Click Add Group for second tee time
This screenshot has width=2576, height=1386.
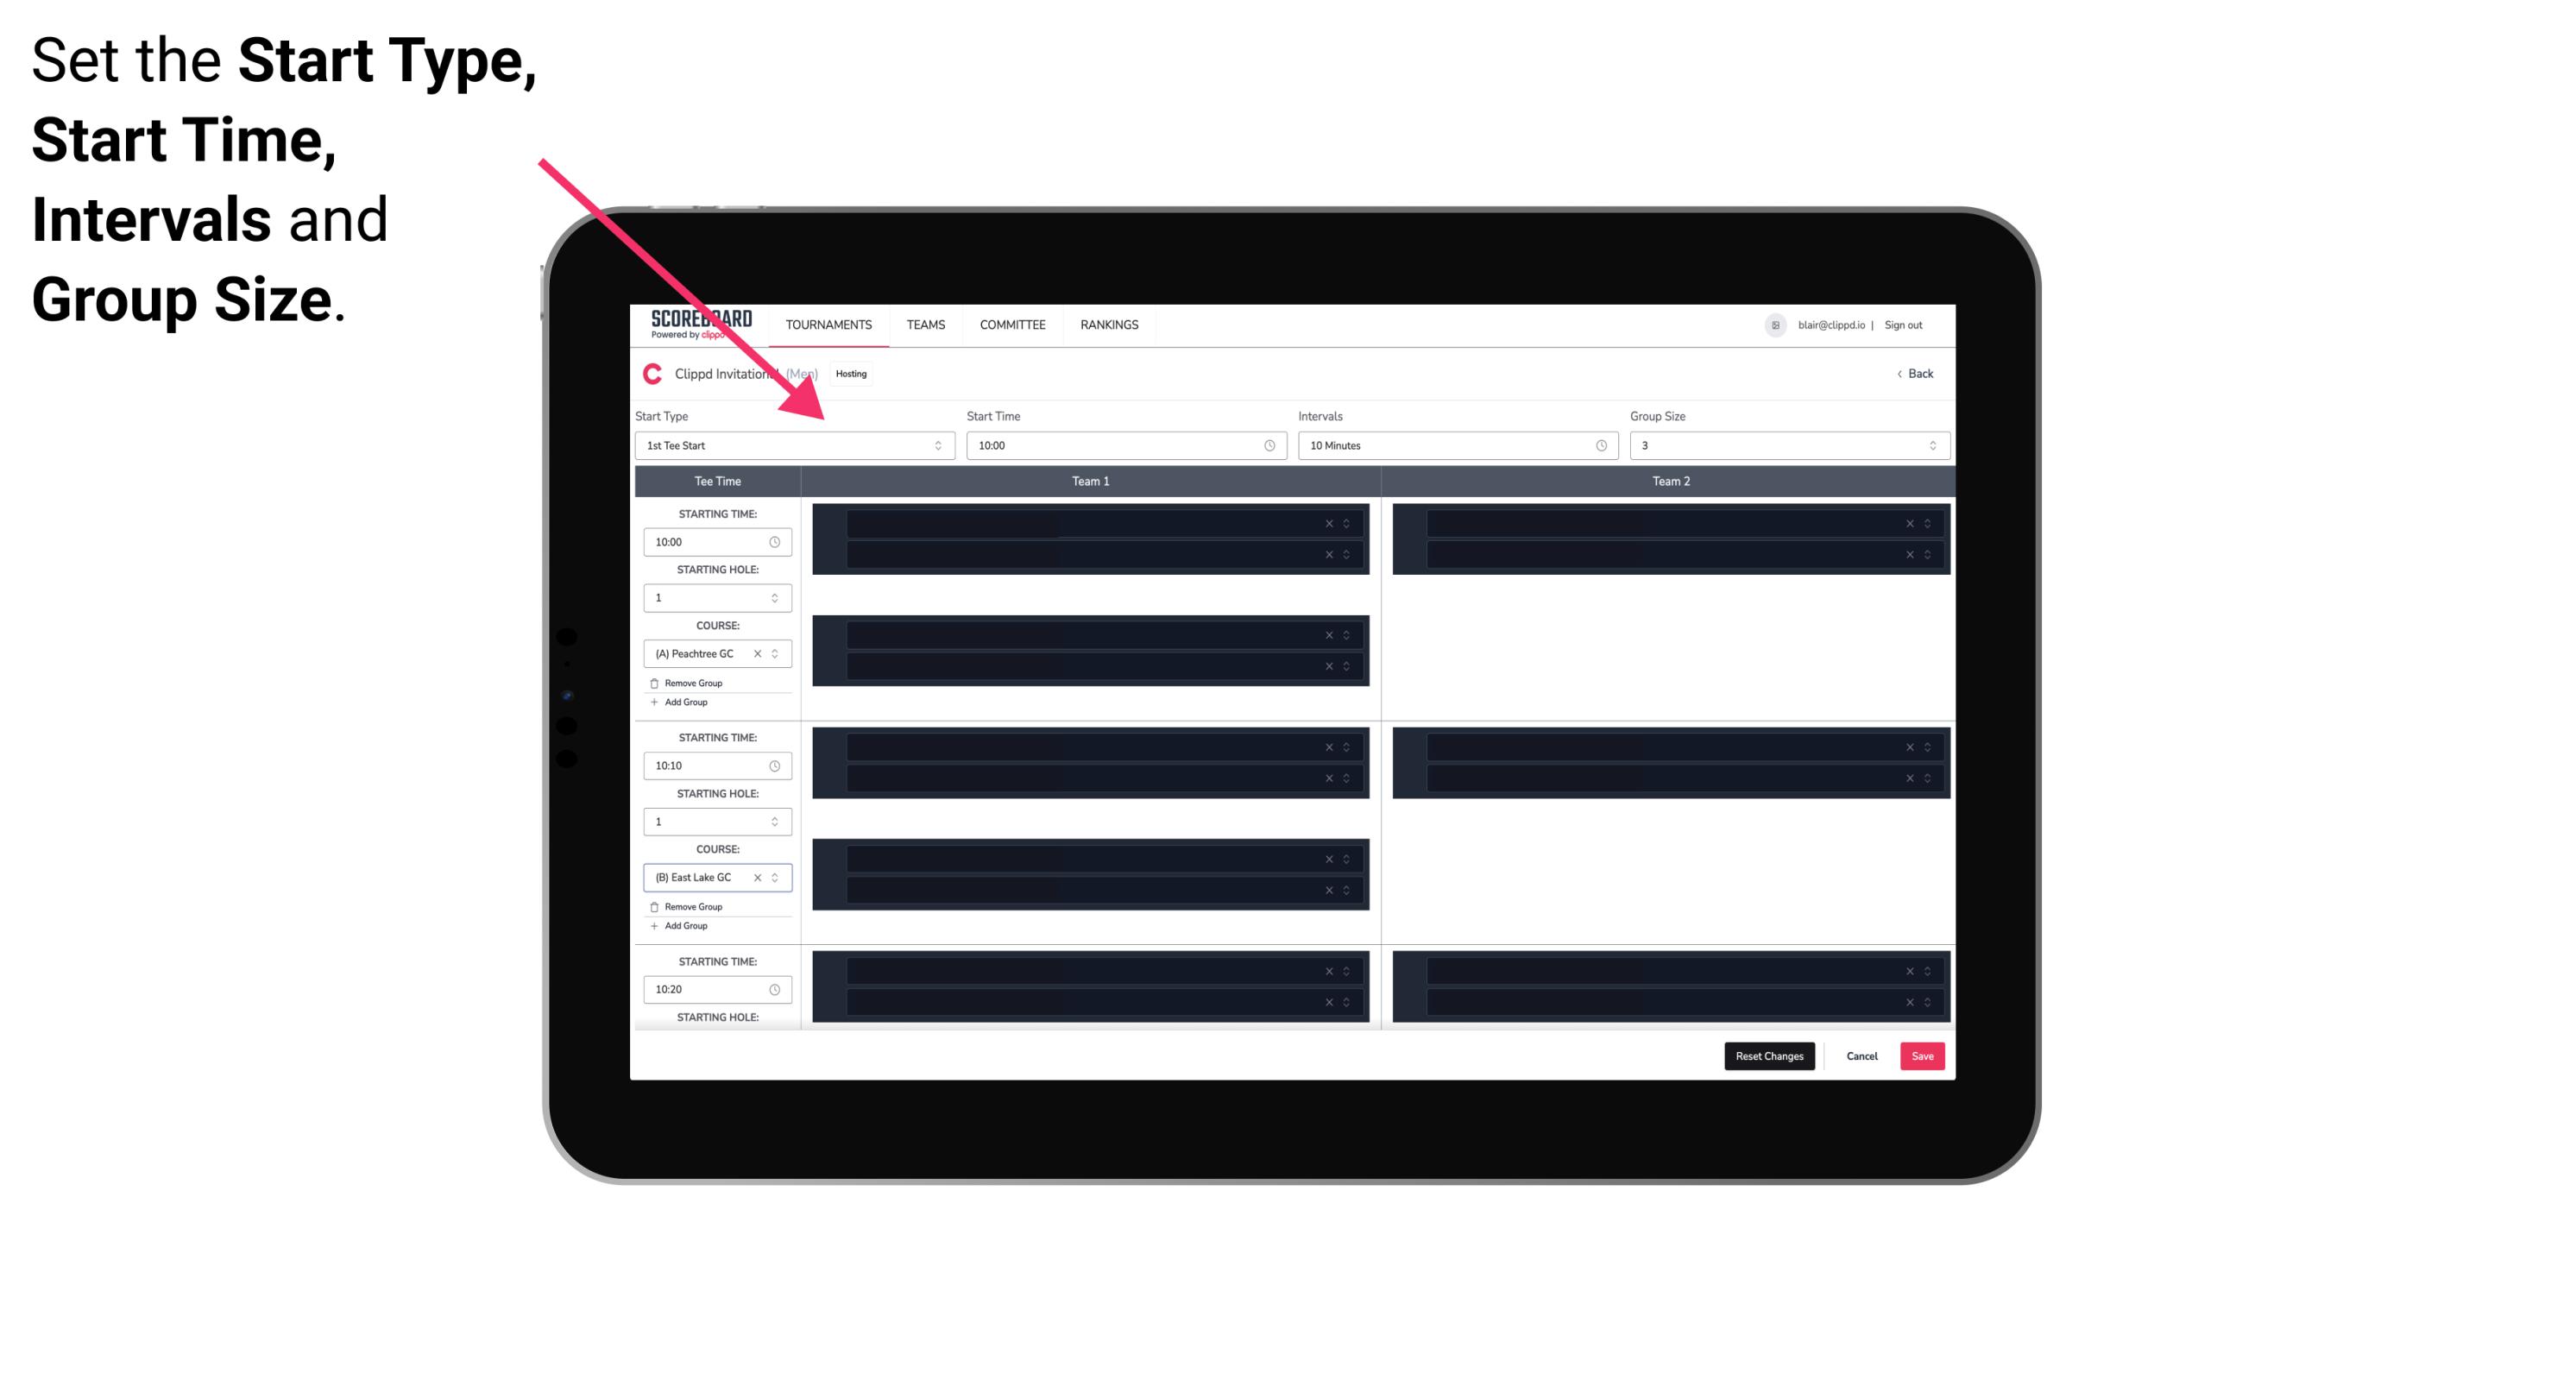(x=683, y=923)
